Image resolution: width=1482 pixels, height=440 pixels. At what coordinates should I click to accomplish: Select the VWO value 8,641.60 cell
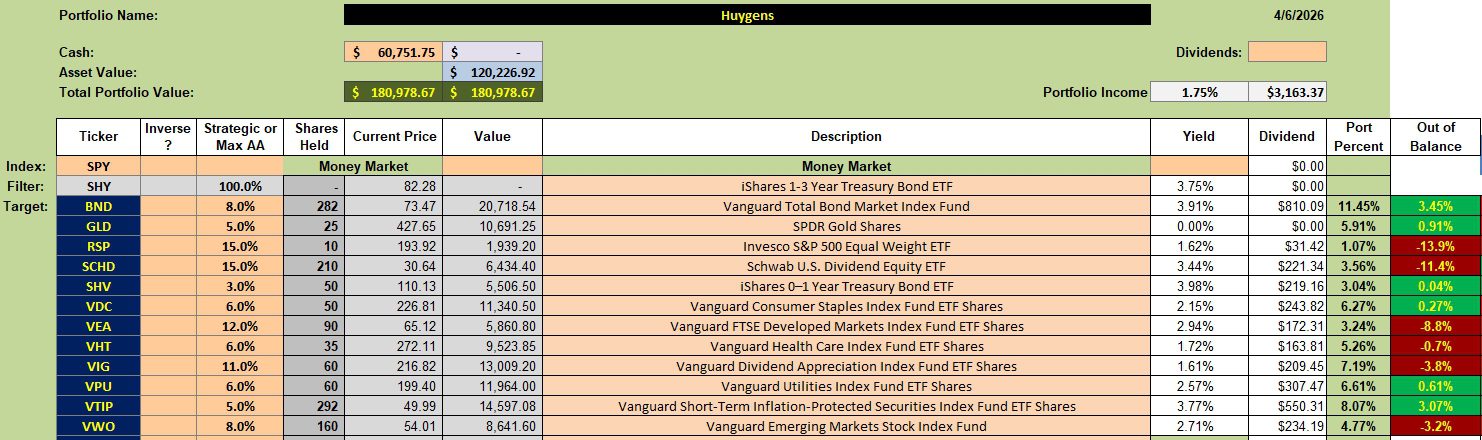493,426
